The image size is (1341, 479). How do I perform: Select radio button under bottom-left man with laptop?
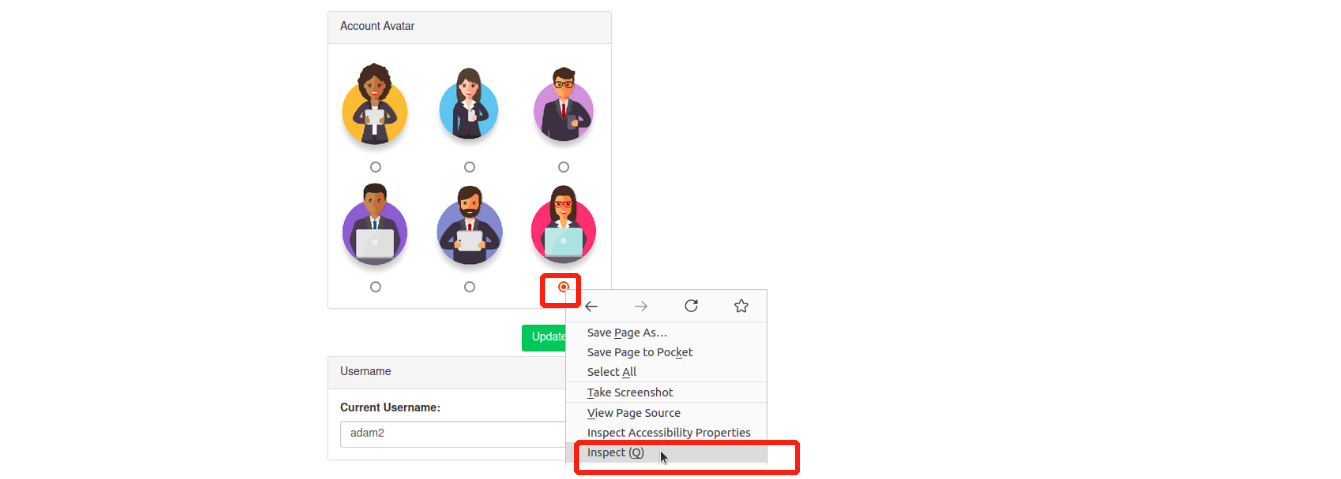point(375,287)
